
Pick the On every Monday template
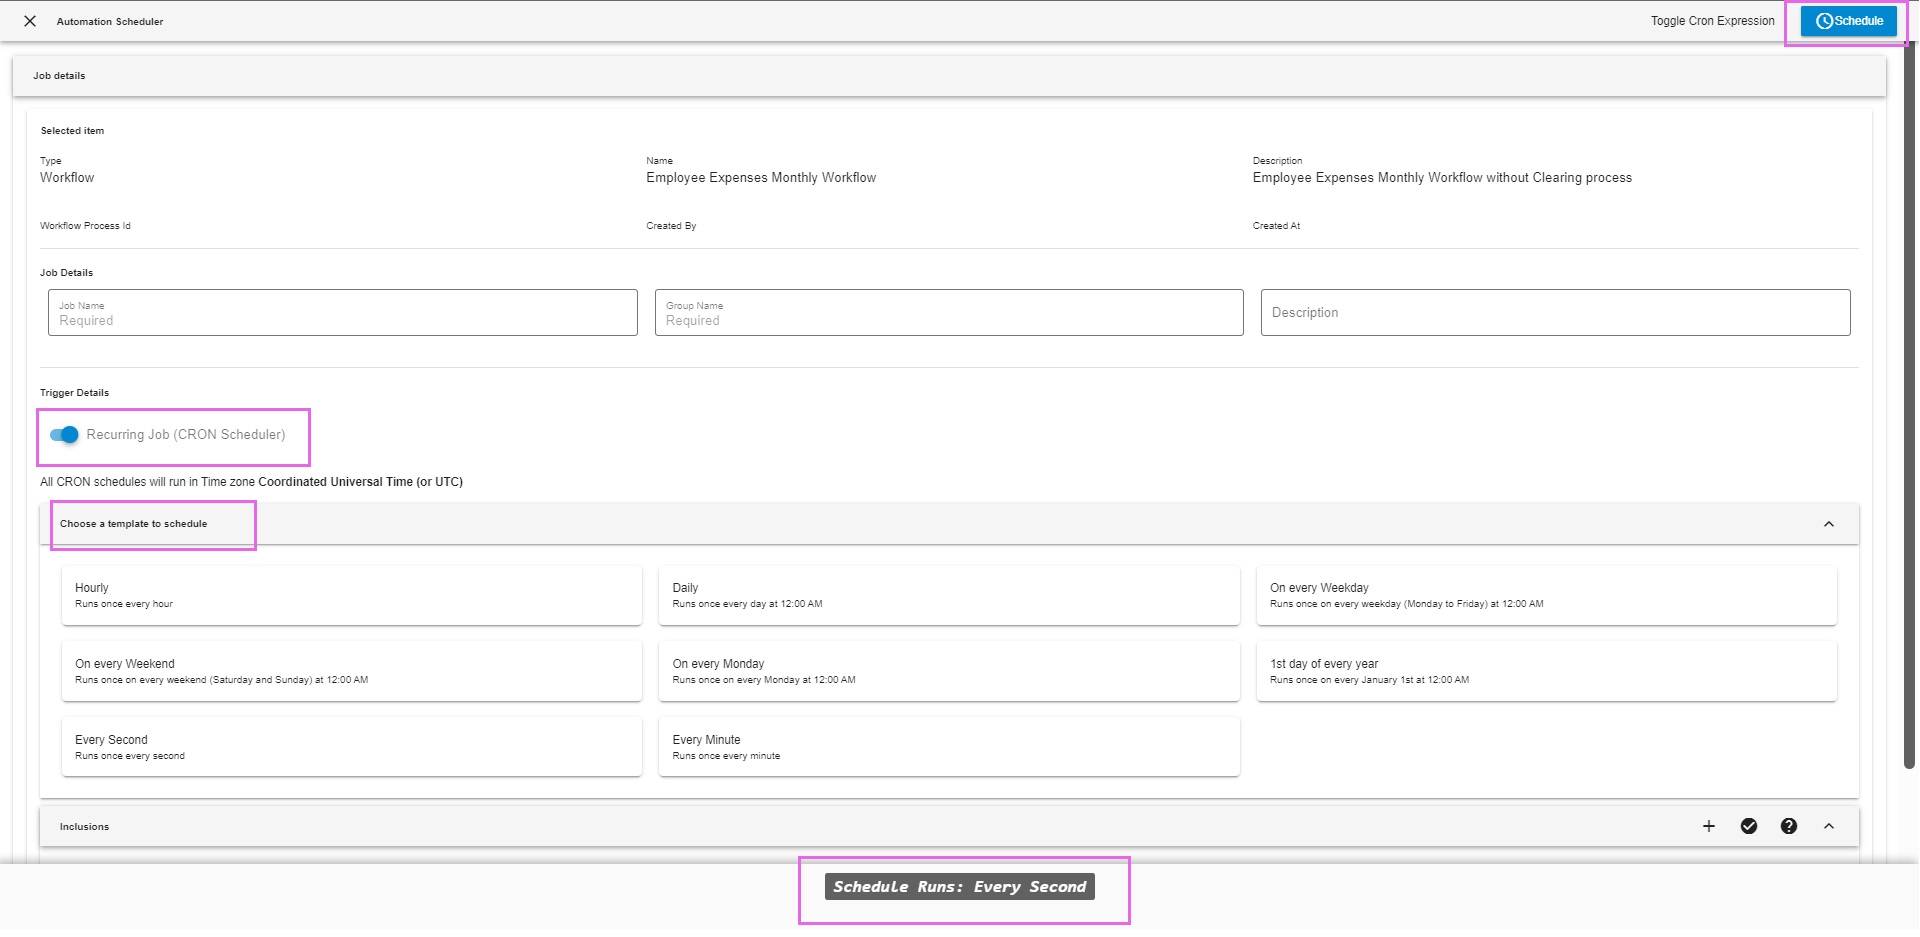pyautogui.click(x=949, y=672)
